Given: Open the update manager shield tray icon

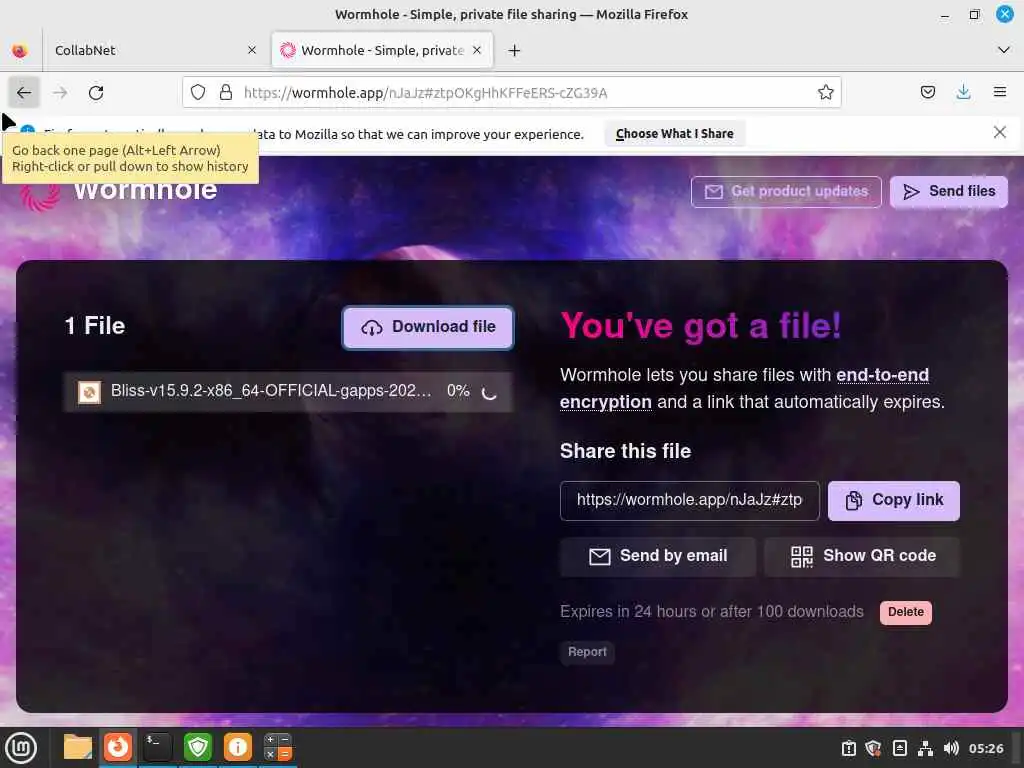Looking at the screenshot, I should tap(874, 748).
